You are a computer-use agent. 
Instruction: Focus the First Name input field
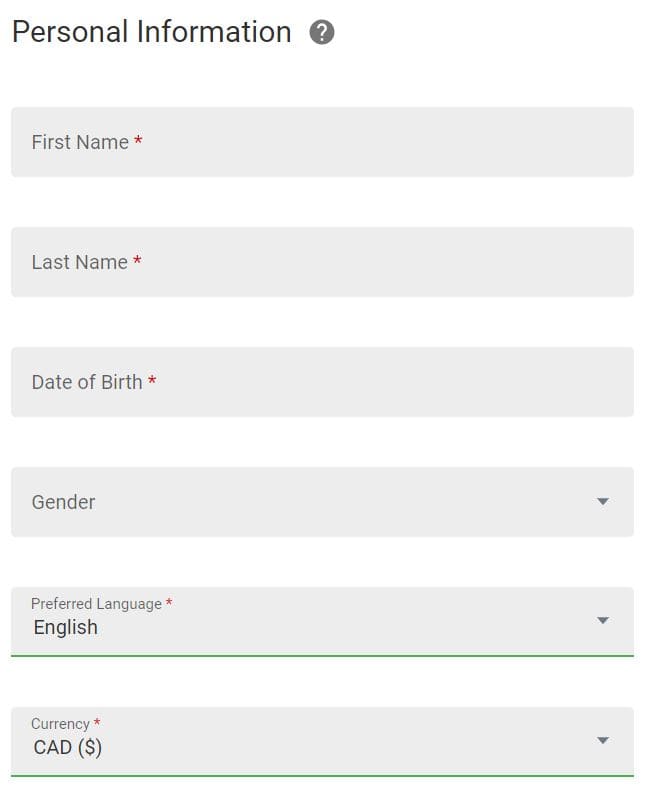pyautogui.click(x=322, y=142)
